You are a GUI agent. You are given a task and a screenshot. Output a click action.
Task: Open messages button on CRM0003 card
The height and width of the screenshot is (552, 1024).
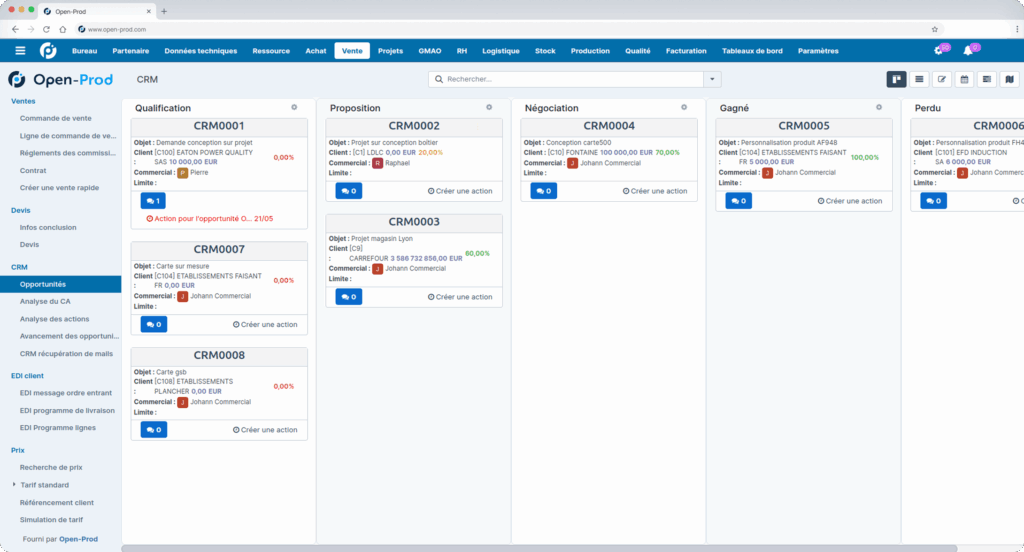point(349,297)
